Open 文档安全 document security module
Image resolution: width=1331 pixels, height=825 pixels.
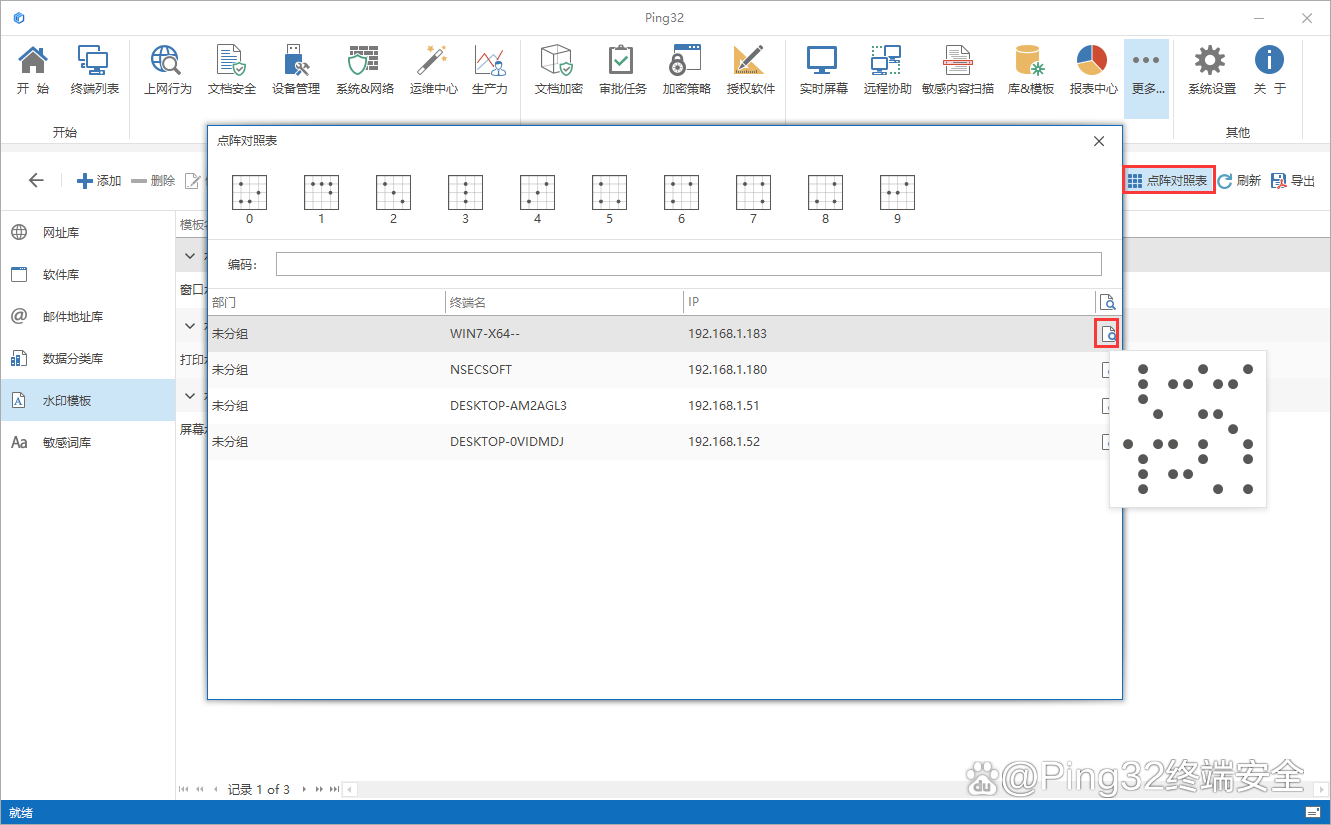coord(231,70)
